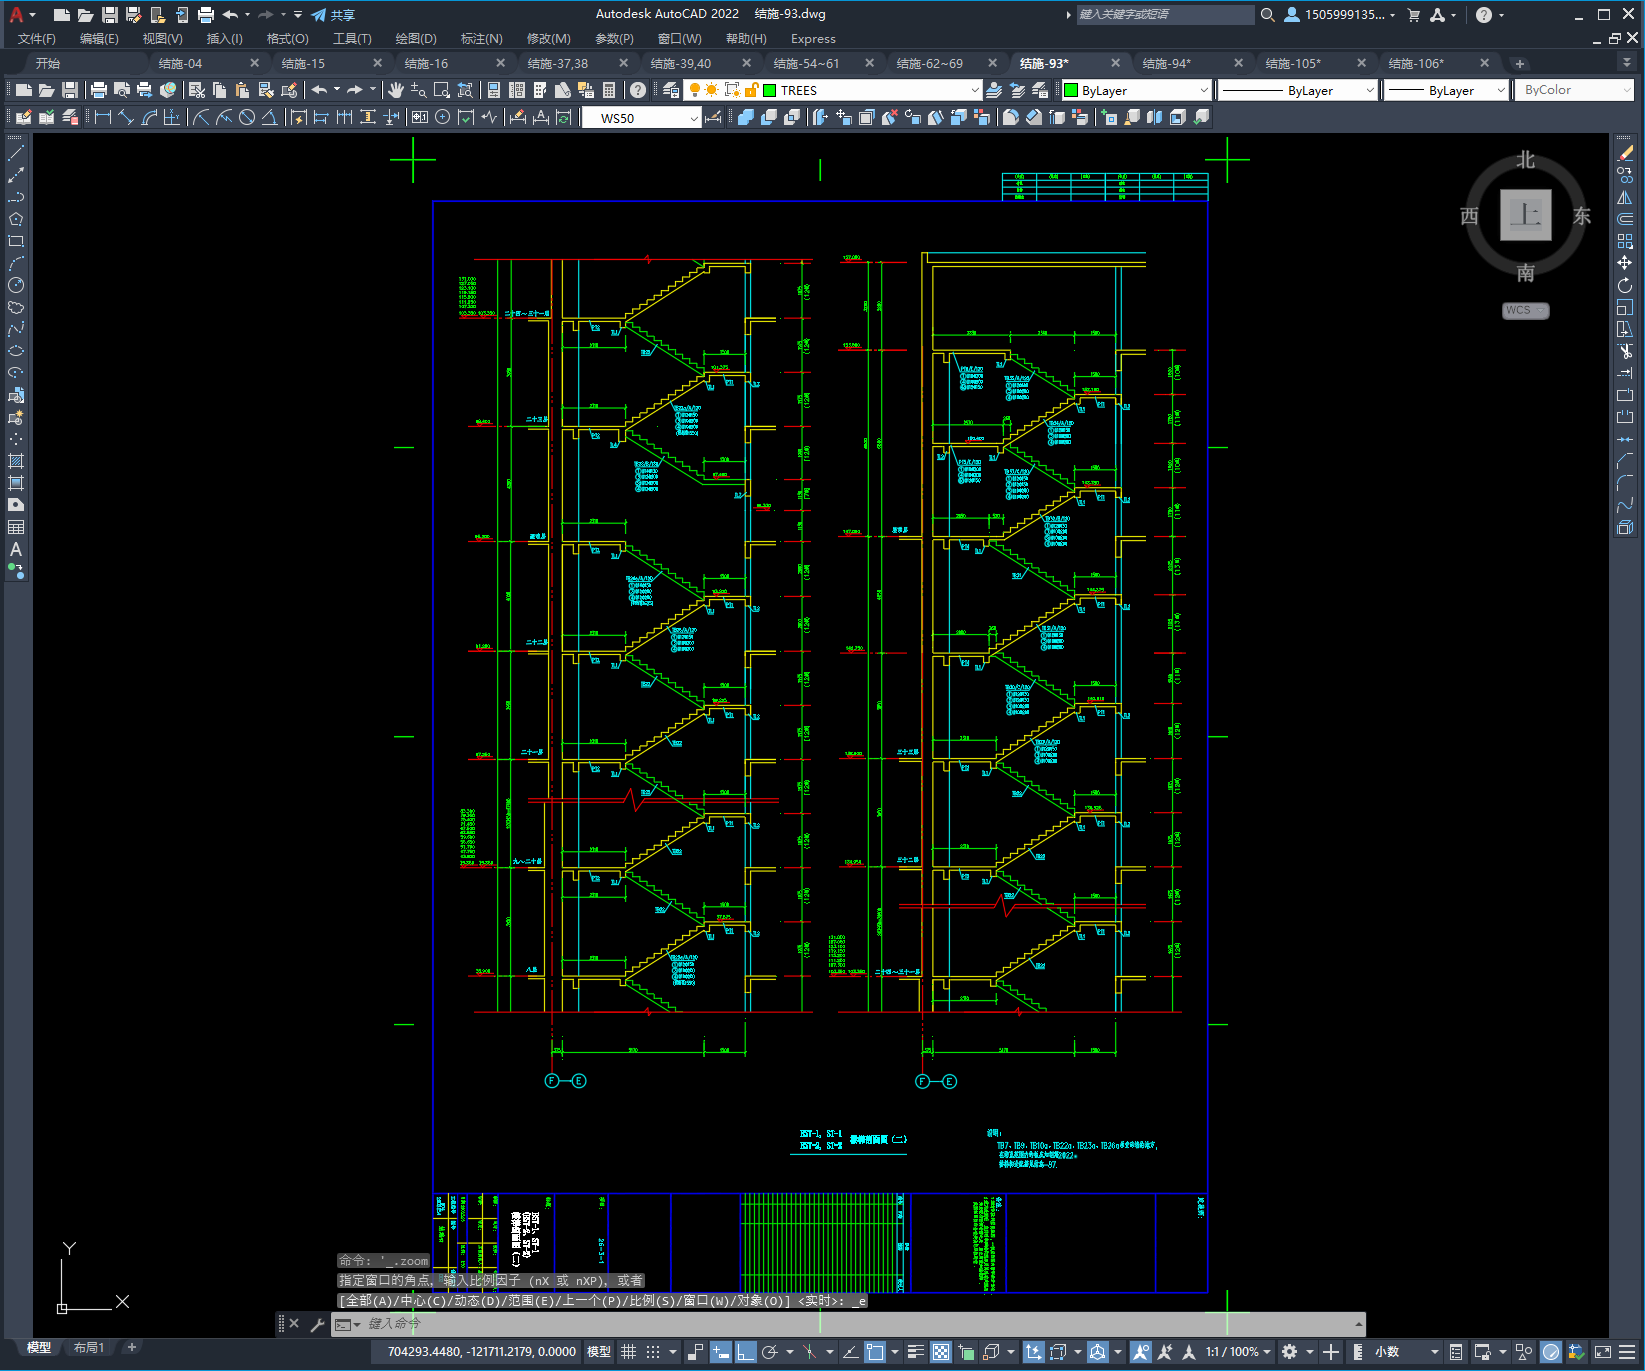Screen dimensions: 1645x1371
Task: Click the 共享 share button
Action: (x=333, y=15)
